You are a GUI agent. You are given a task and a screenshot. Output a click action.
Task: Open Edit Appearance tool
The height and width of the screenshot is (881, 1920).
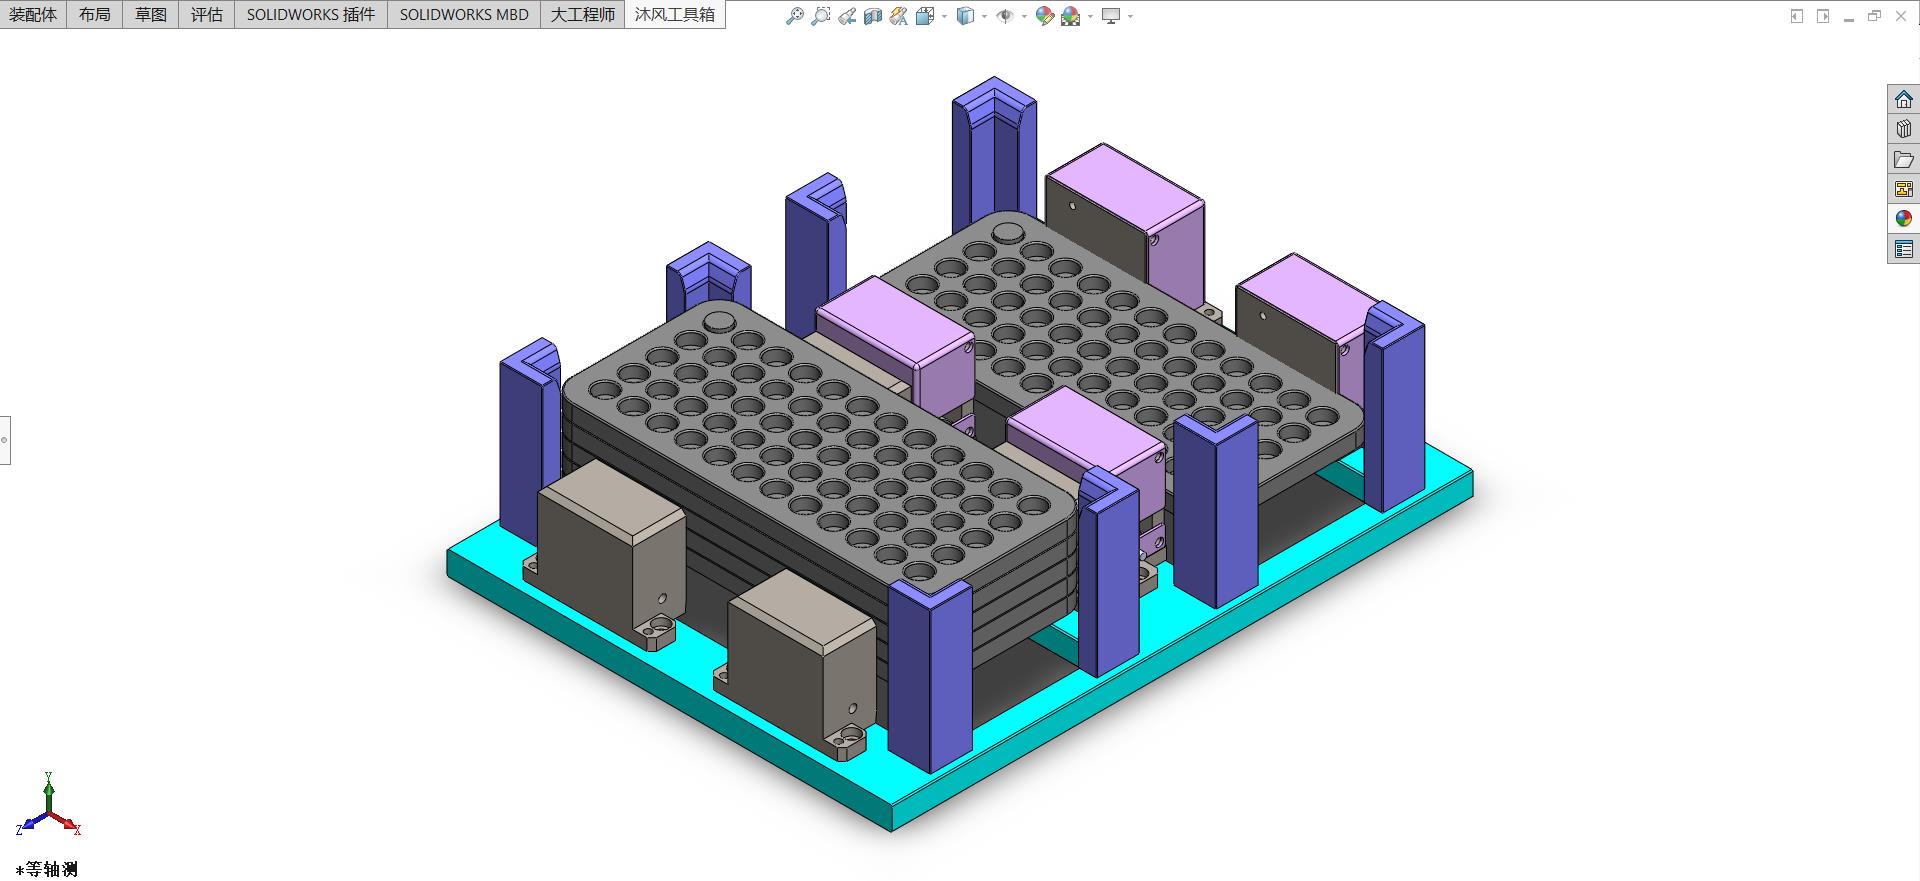(1045, 16)
